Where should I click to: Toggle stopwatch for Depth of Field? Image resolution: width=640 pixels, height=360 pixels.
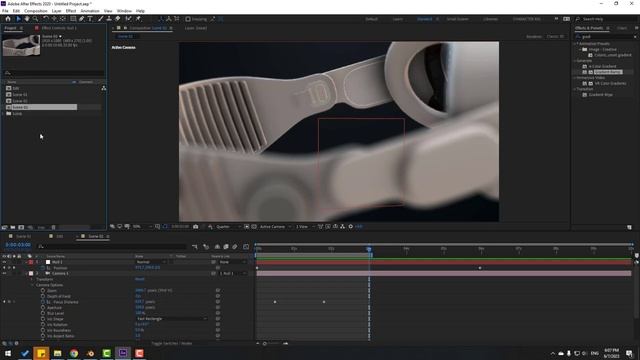(43, 296)
